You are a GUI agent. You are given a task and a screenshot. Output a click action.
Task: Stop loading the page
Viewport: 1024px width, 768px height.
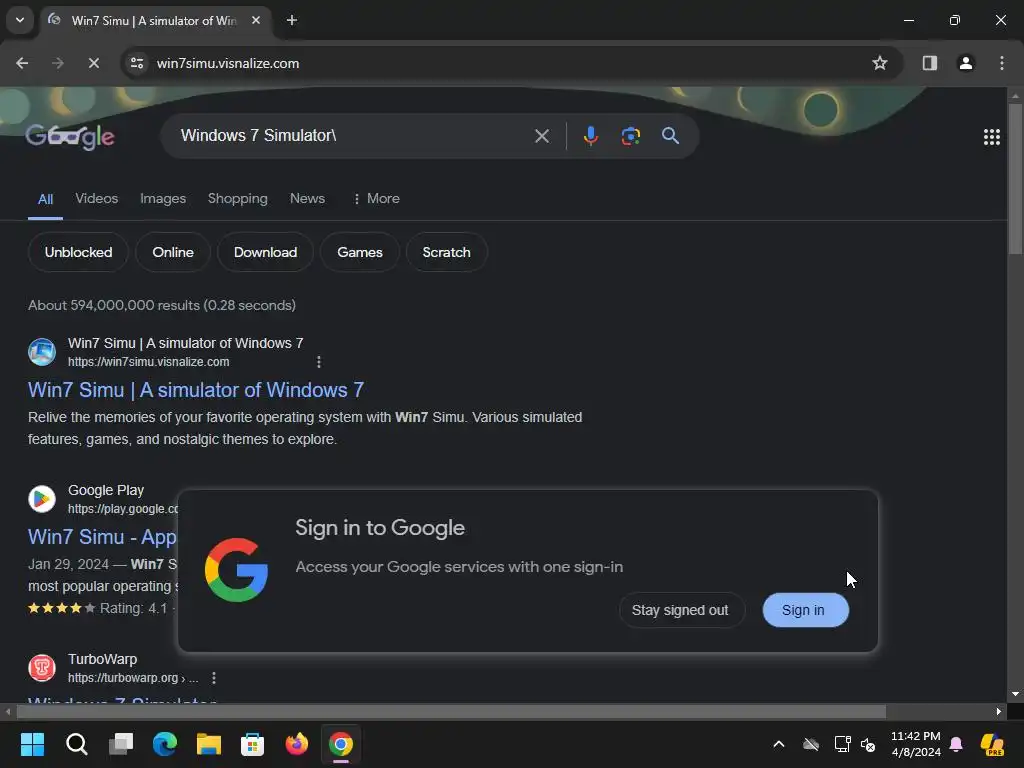click(x=93, y=63)
